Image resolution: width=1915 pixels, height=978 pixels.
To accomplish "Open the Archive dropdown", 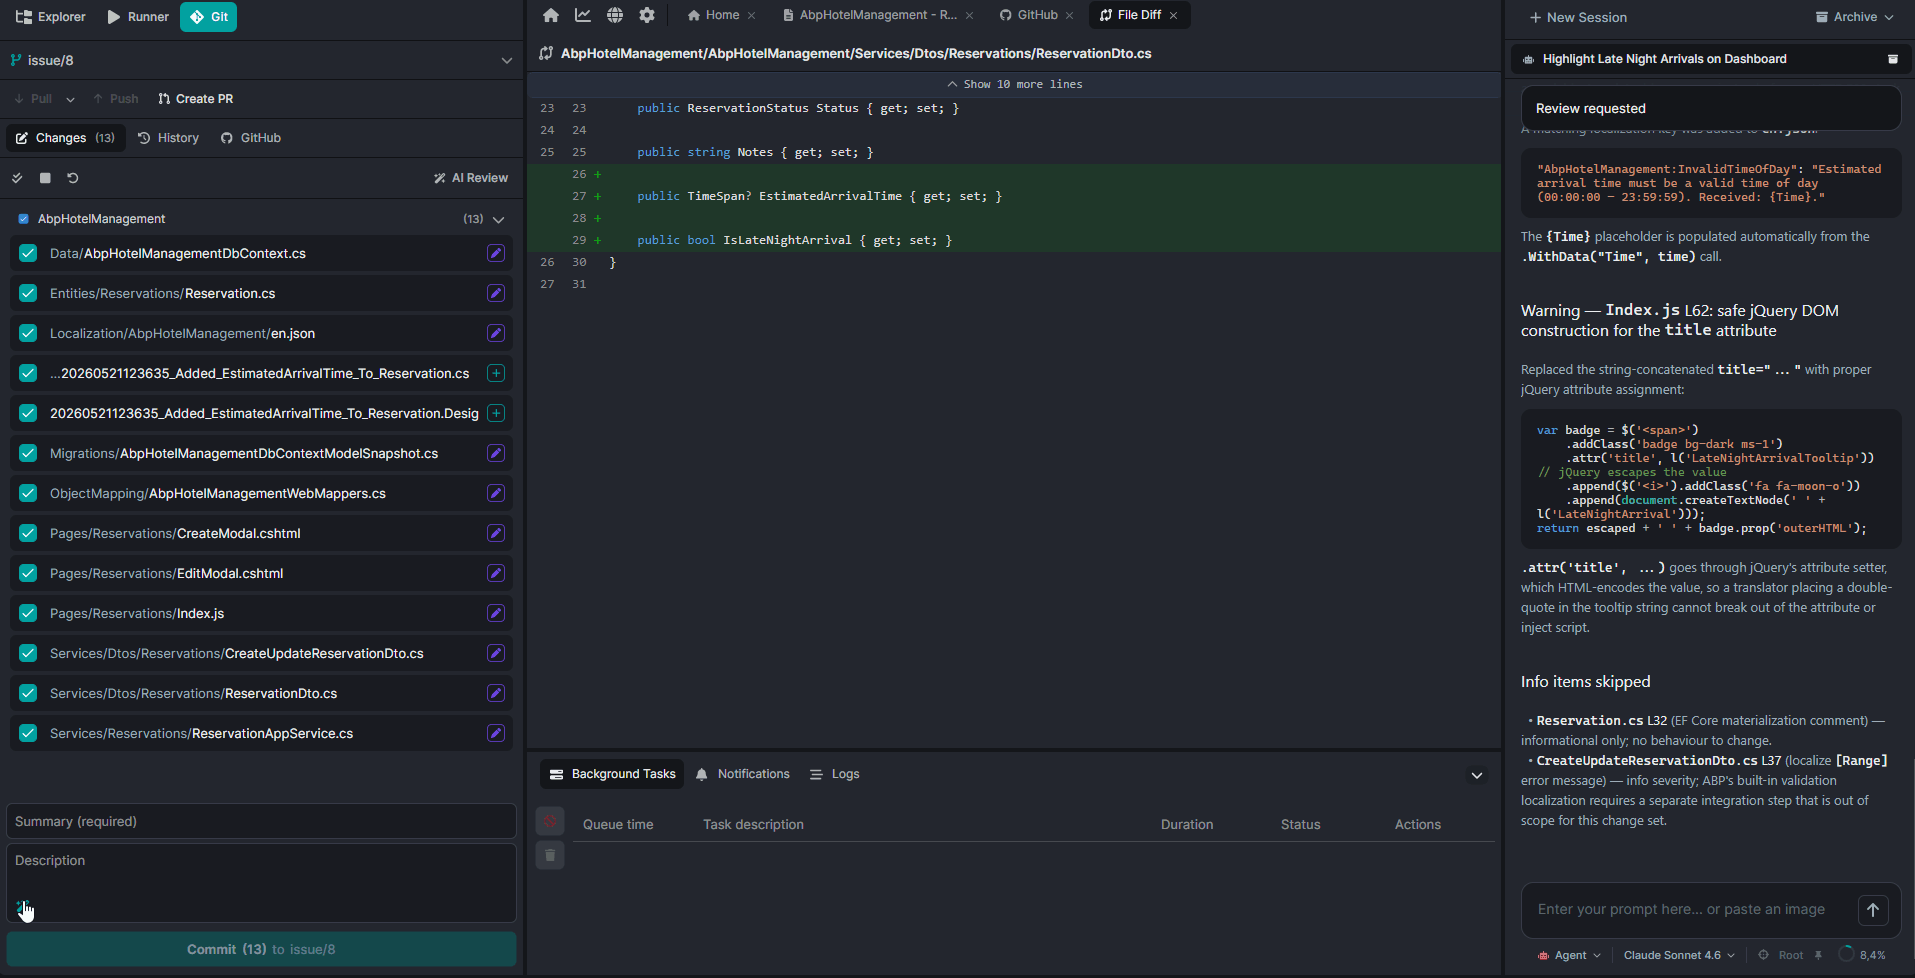I will pos(1854,17).
